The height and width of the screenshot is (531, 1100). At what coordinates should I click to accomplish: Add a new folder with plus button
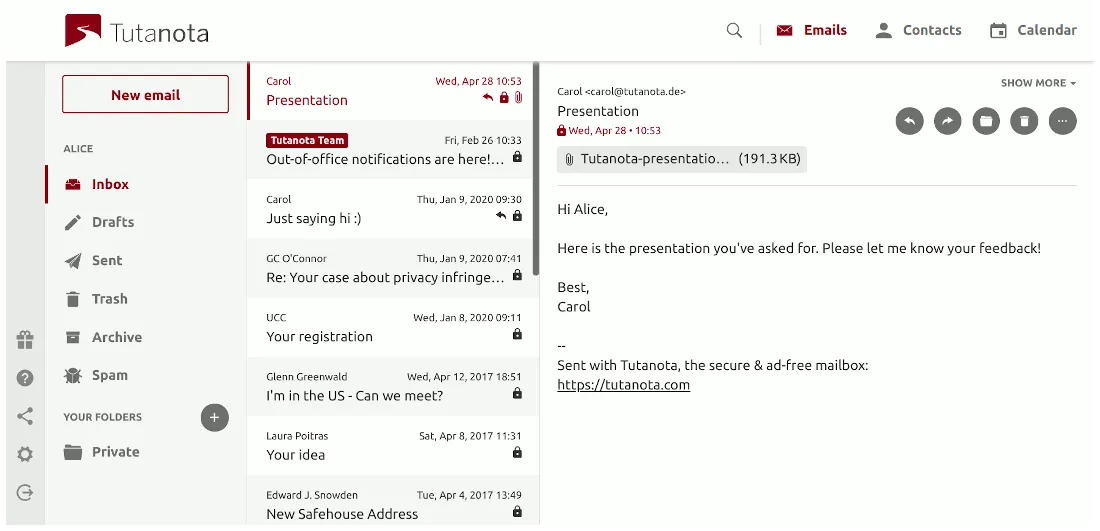(x=215, y=417)
